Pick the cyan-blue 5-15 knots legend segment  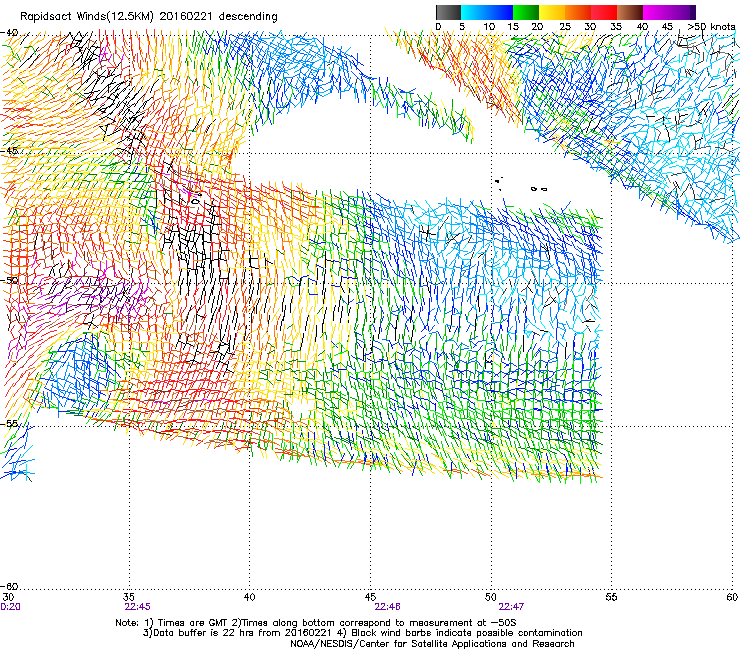pyautogui.click(x=487, y=12)
